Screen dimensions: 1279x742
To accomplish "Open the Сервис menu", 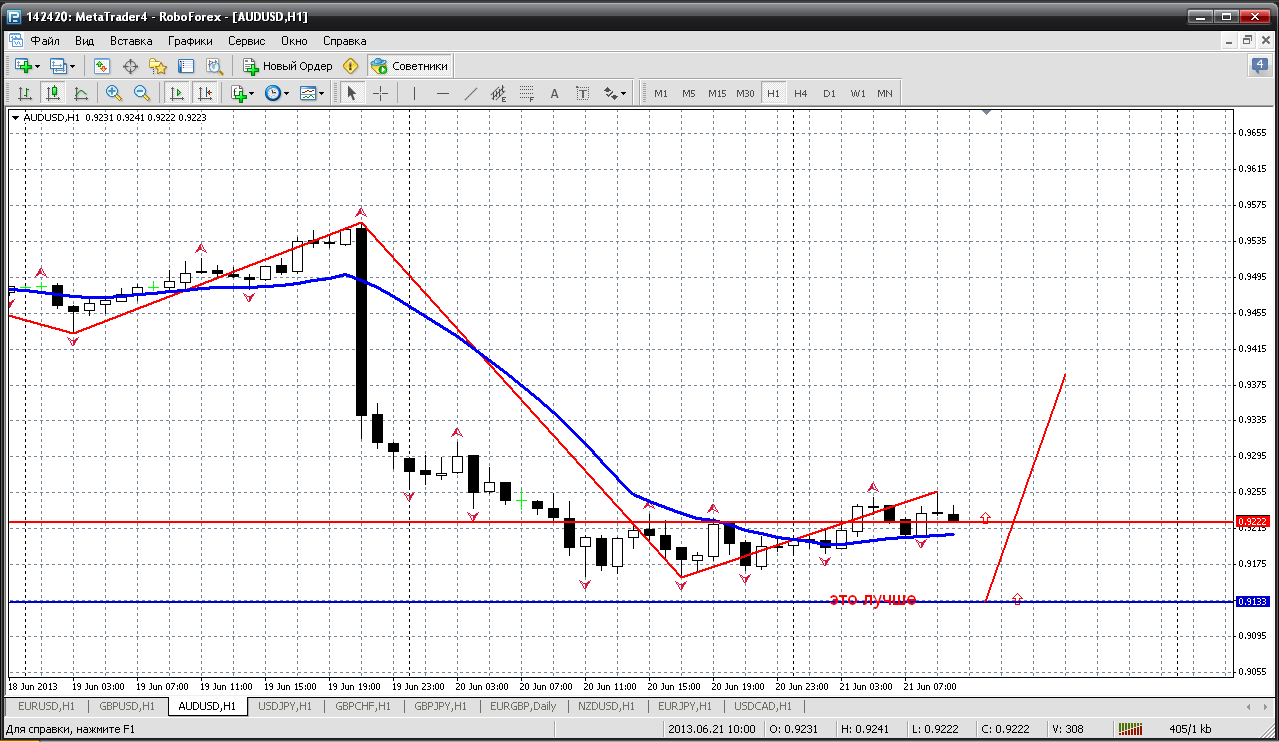I will 246,41.
